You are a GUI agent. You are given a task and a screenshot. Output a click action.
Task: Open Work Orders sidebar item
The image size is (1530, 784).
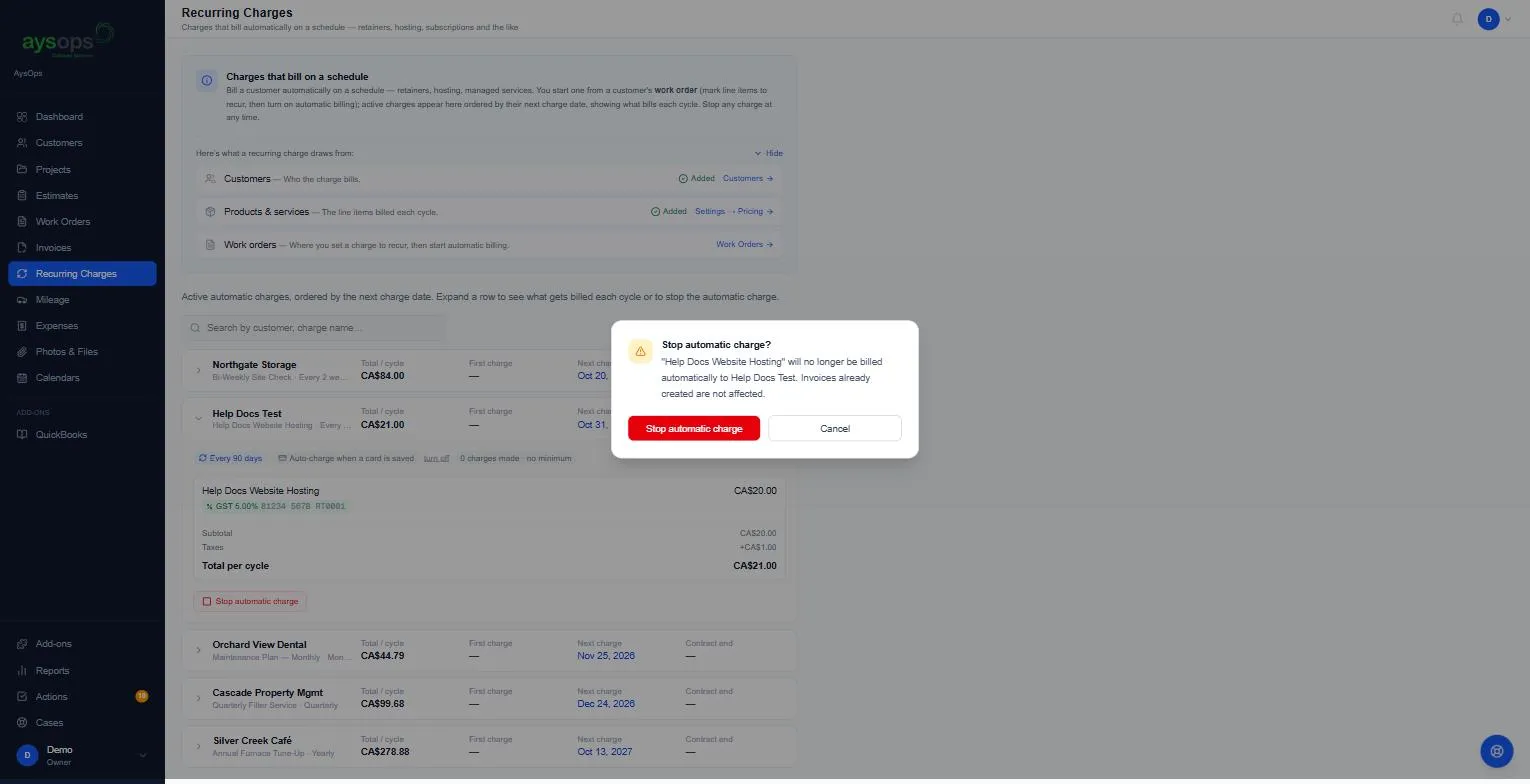tap(82, 221)
